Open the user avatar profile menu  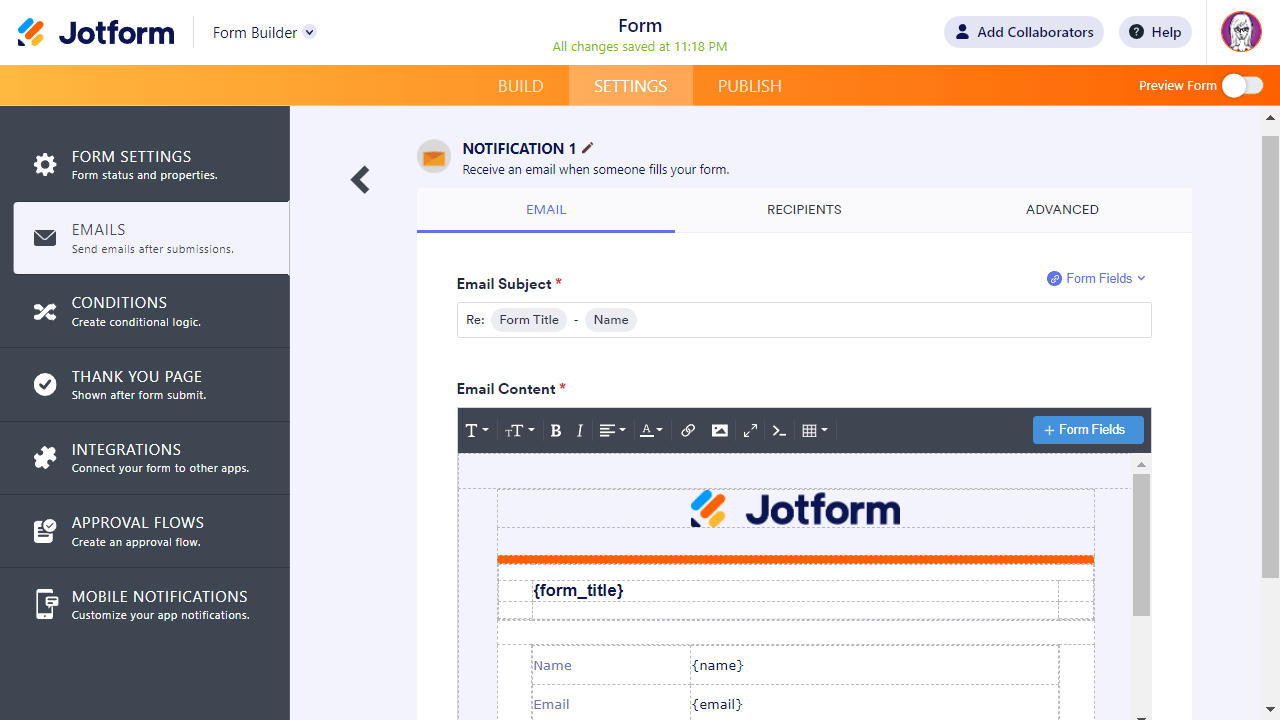[1241, 32]
